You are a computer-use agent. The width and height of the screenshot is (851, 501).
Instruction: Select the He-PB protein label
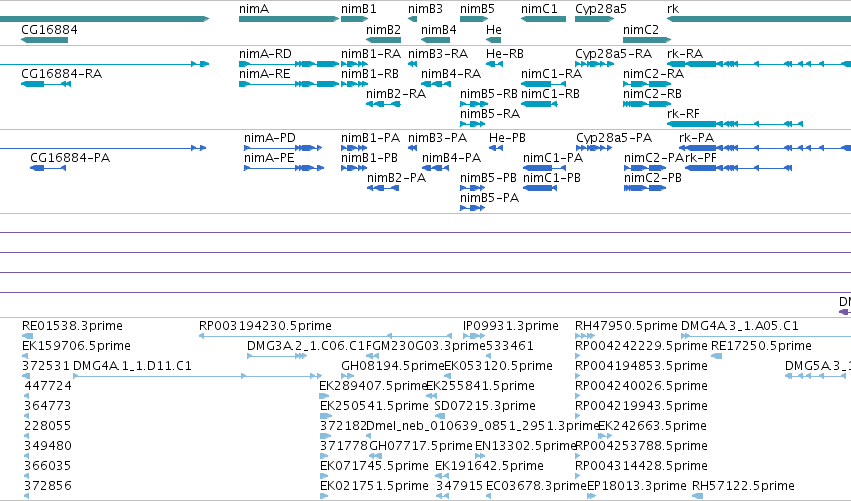(507, 138)
